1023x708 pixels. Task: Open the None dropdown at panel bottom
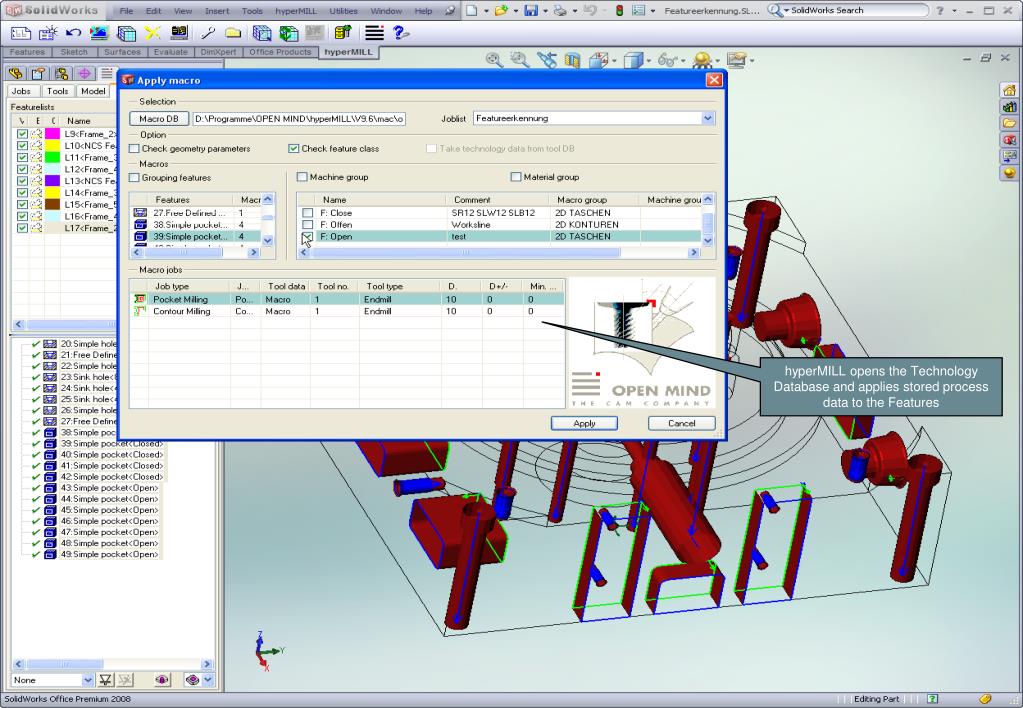click(87, 680)
